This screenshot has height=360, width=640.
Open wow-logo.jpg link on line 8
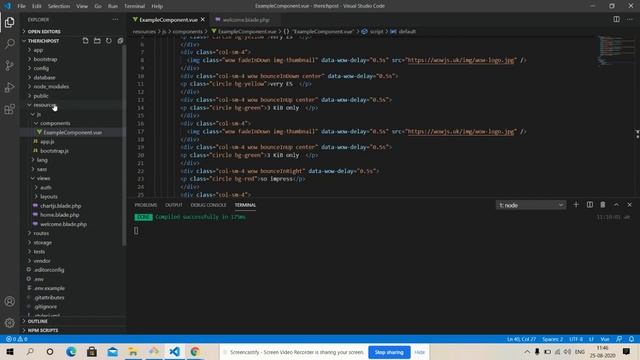(461, 60)
